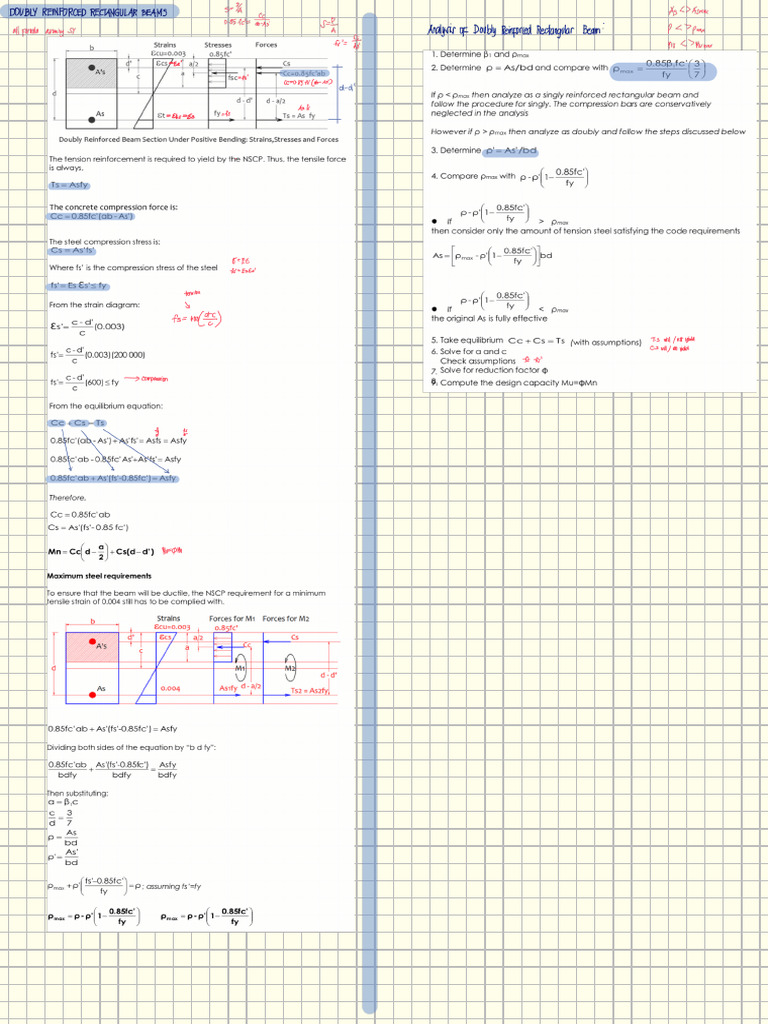Click the "Forces for M1" diagram label
The height and width of the screenshot is (1024, 768).
pos(231,618)
